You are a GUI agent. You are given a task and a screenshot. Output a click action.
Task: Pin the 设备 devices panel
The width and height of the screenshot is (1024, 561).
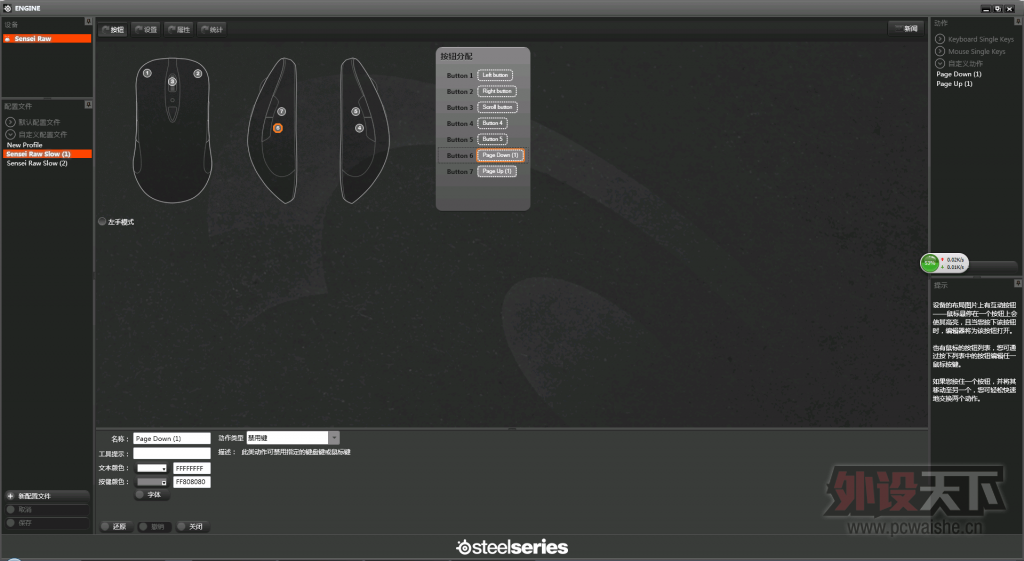pyautogui.click(x=88, y=22)
